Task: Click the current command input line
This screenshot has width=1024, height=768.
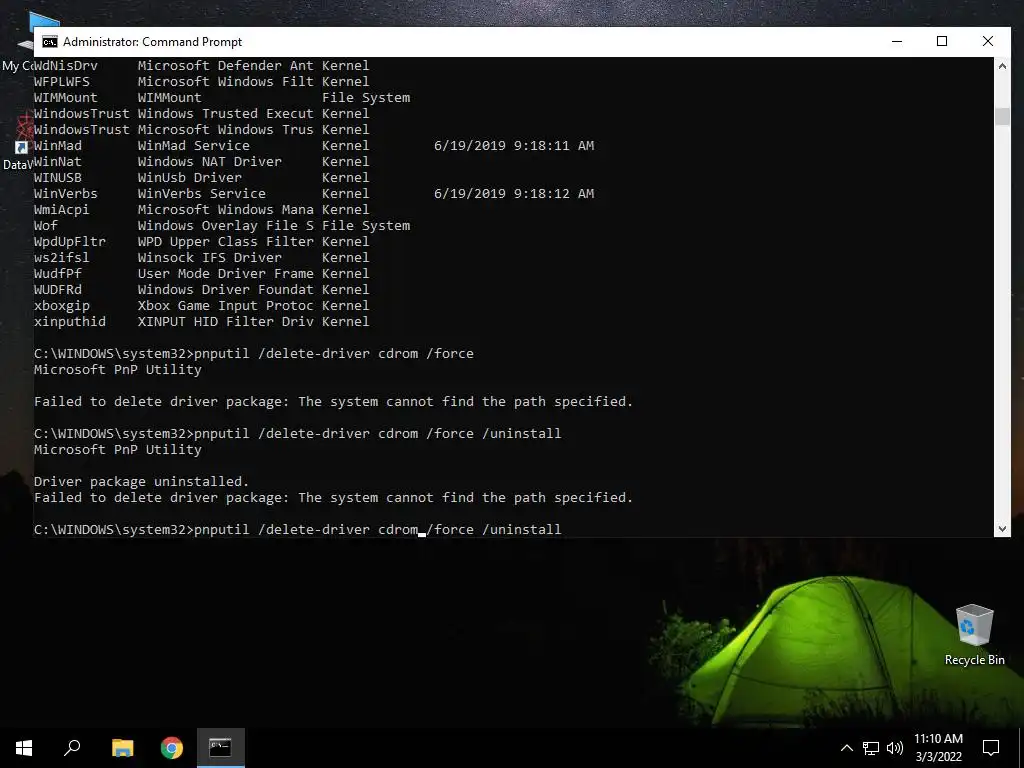Action: tap(297, 530)
